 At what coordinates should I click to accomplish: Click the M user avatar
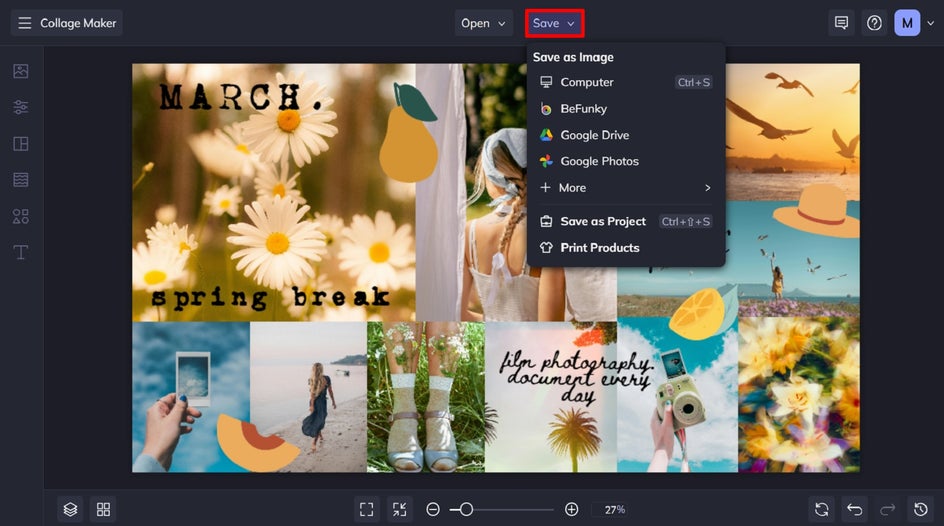pyautogui.click(x=907, y=23)
